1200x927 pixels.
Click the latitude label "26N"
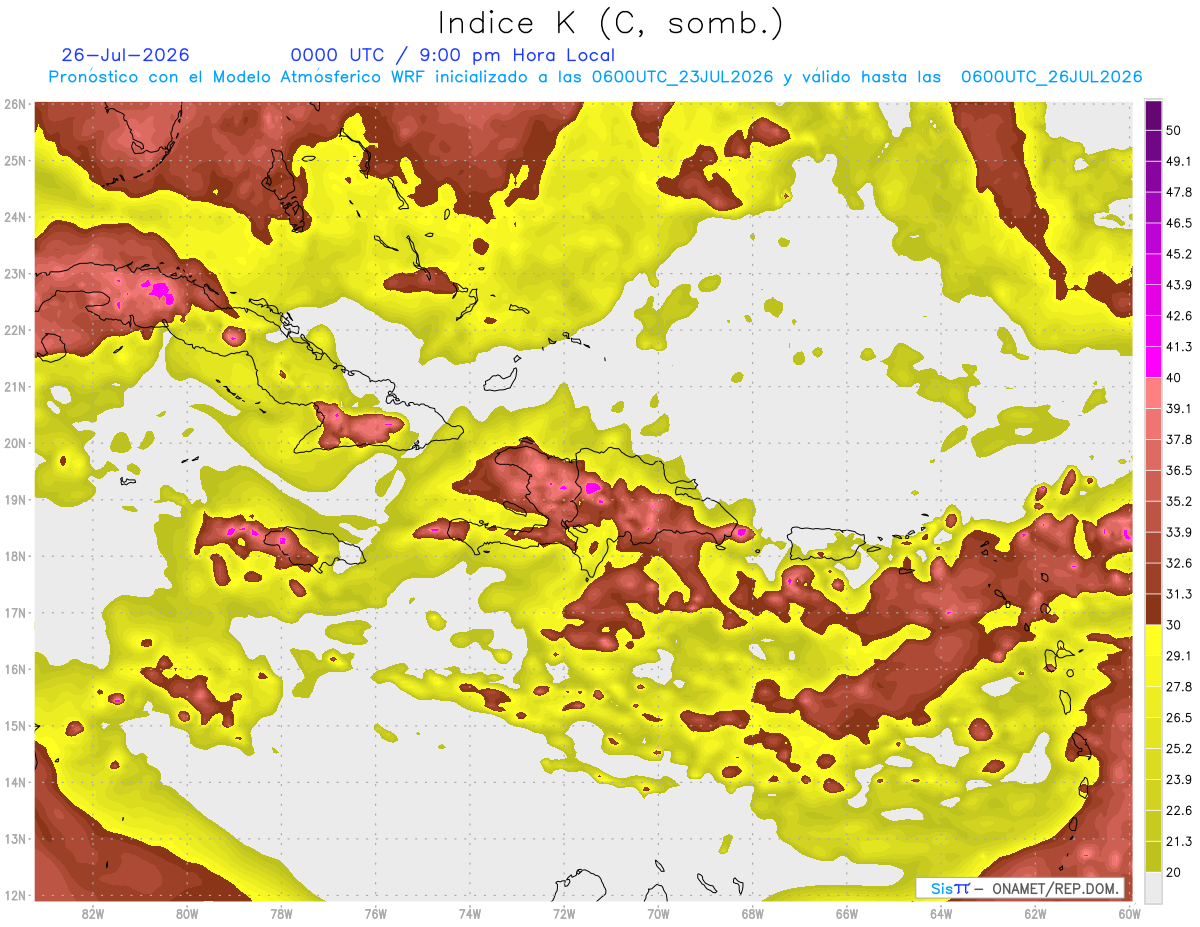[x=16, y=104]
